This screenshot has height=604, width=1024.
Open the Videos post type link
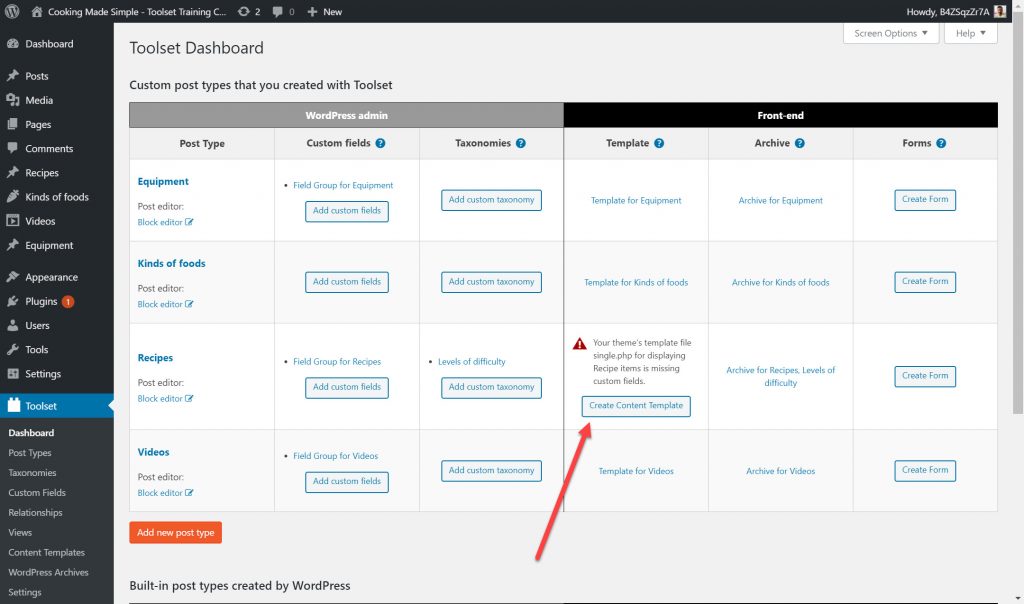(153, 452)
